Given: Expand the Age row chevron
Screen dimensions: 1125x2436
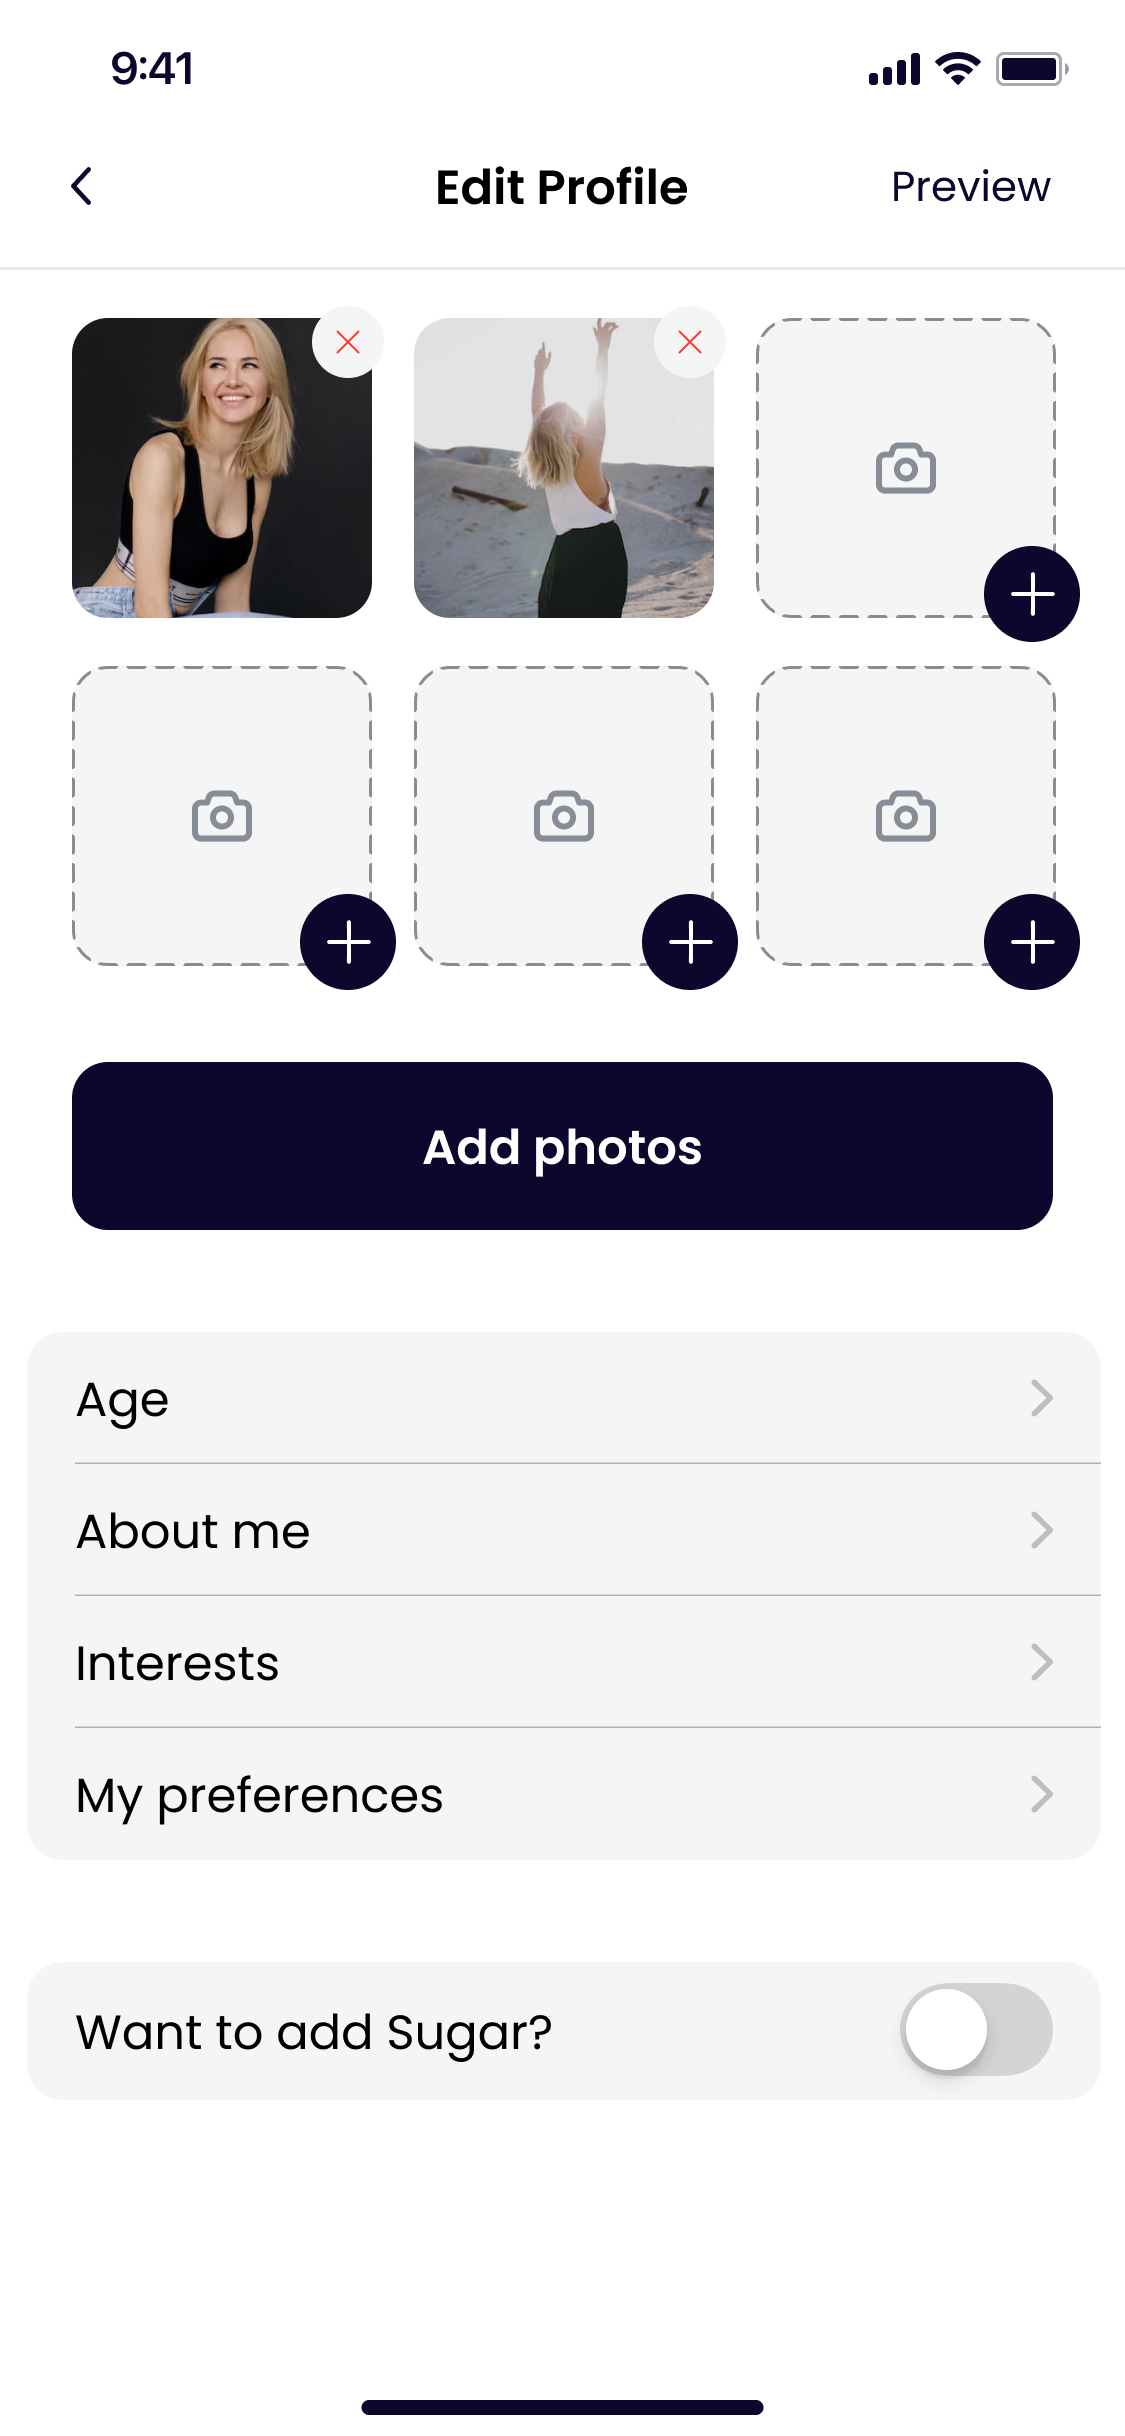Looking at the screenshot, I should 1041,1398.
